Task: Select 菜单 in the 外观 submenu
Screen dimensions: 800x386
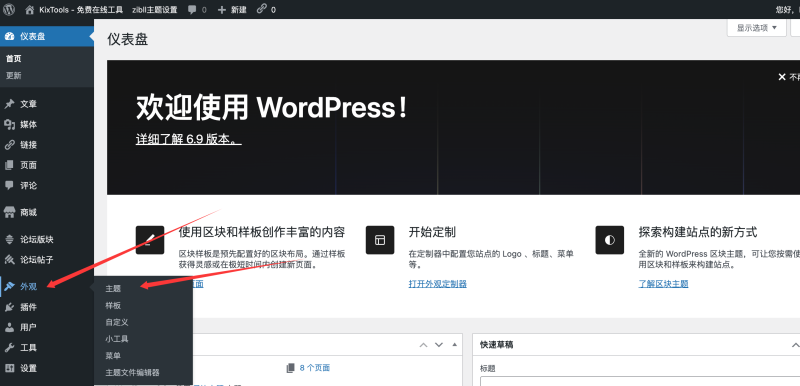Action: tap(113, 355)
